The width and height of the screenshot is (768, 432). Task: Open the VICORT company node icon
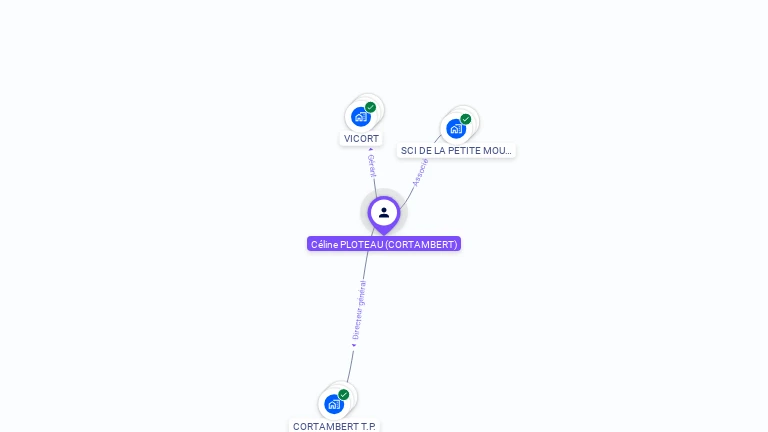click(x=361, y=117)
